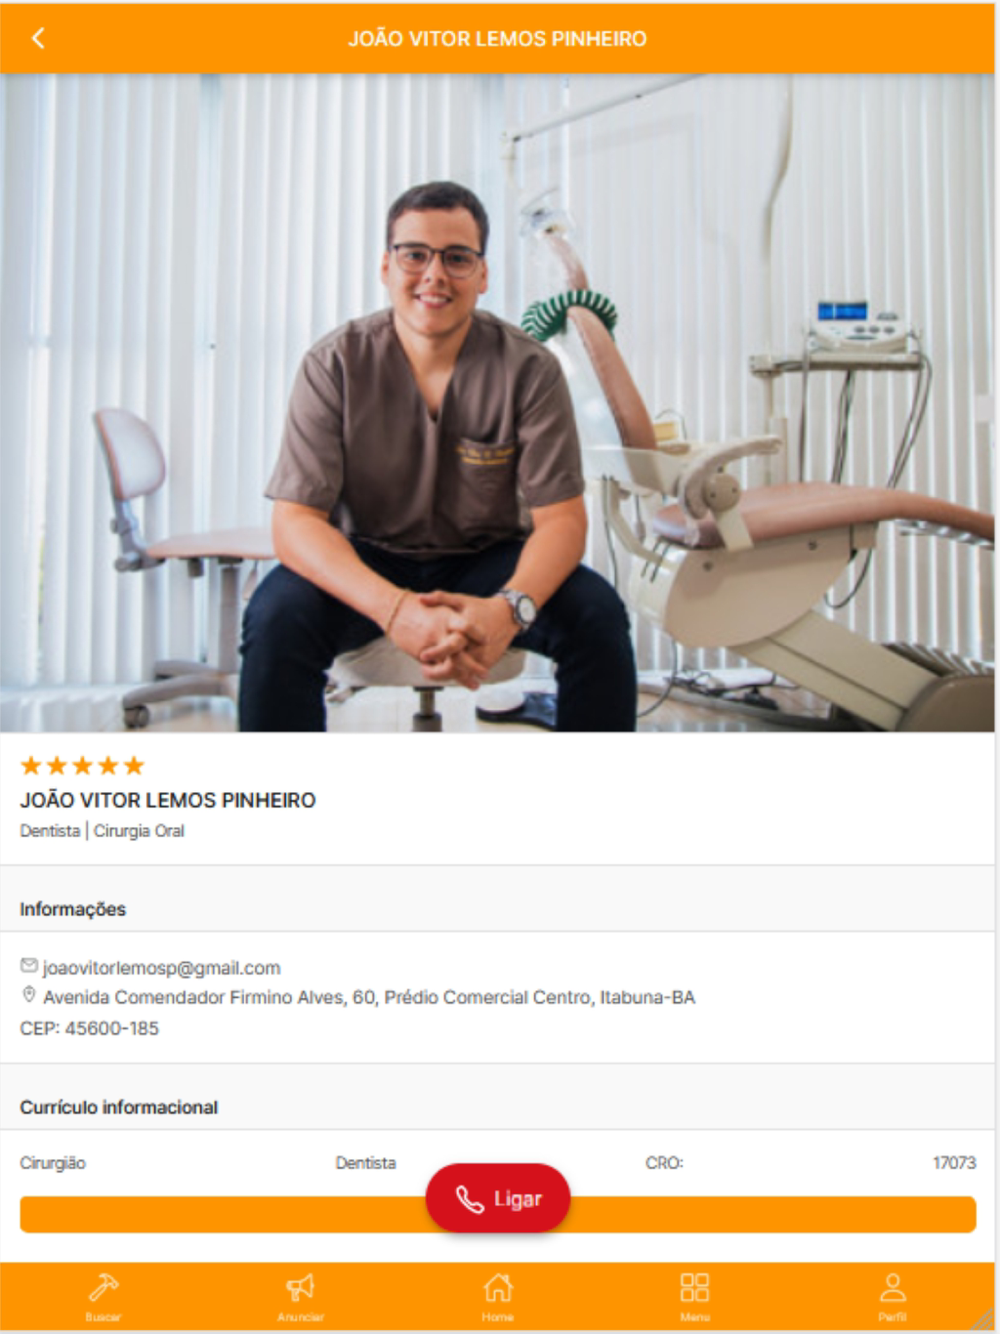Click the Informações section header

point(73,909)
